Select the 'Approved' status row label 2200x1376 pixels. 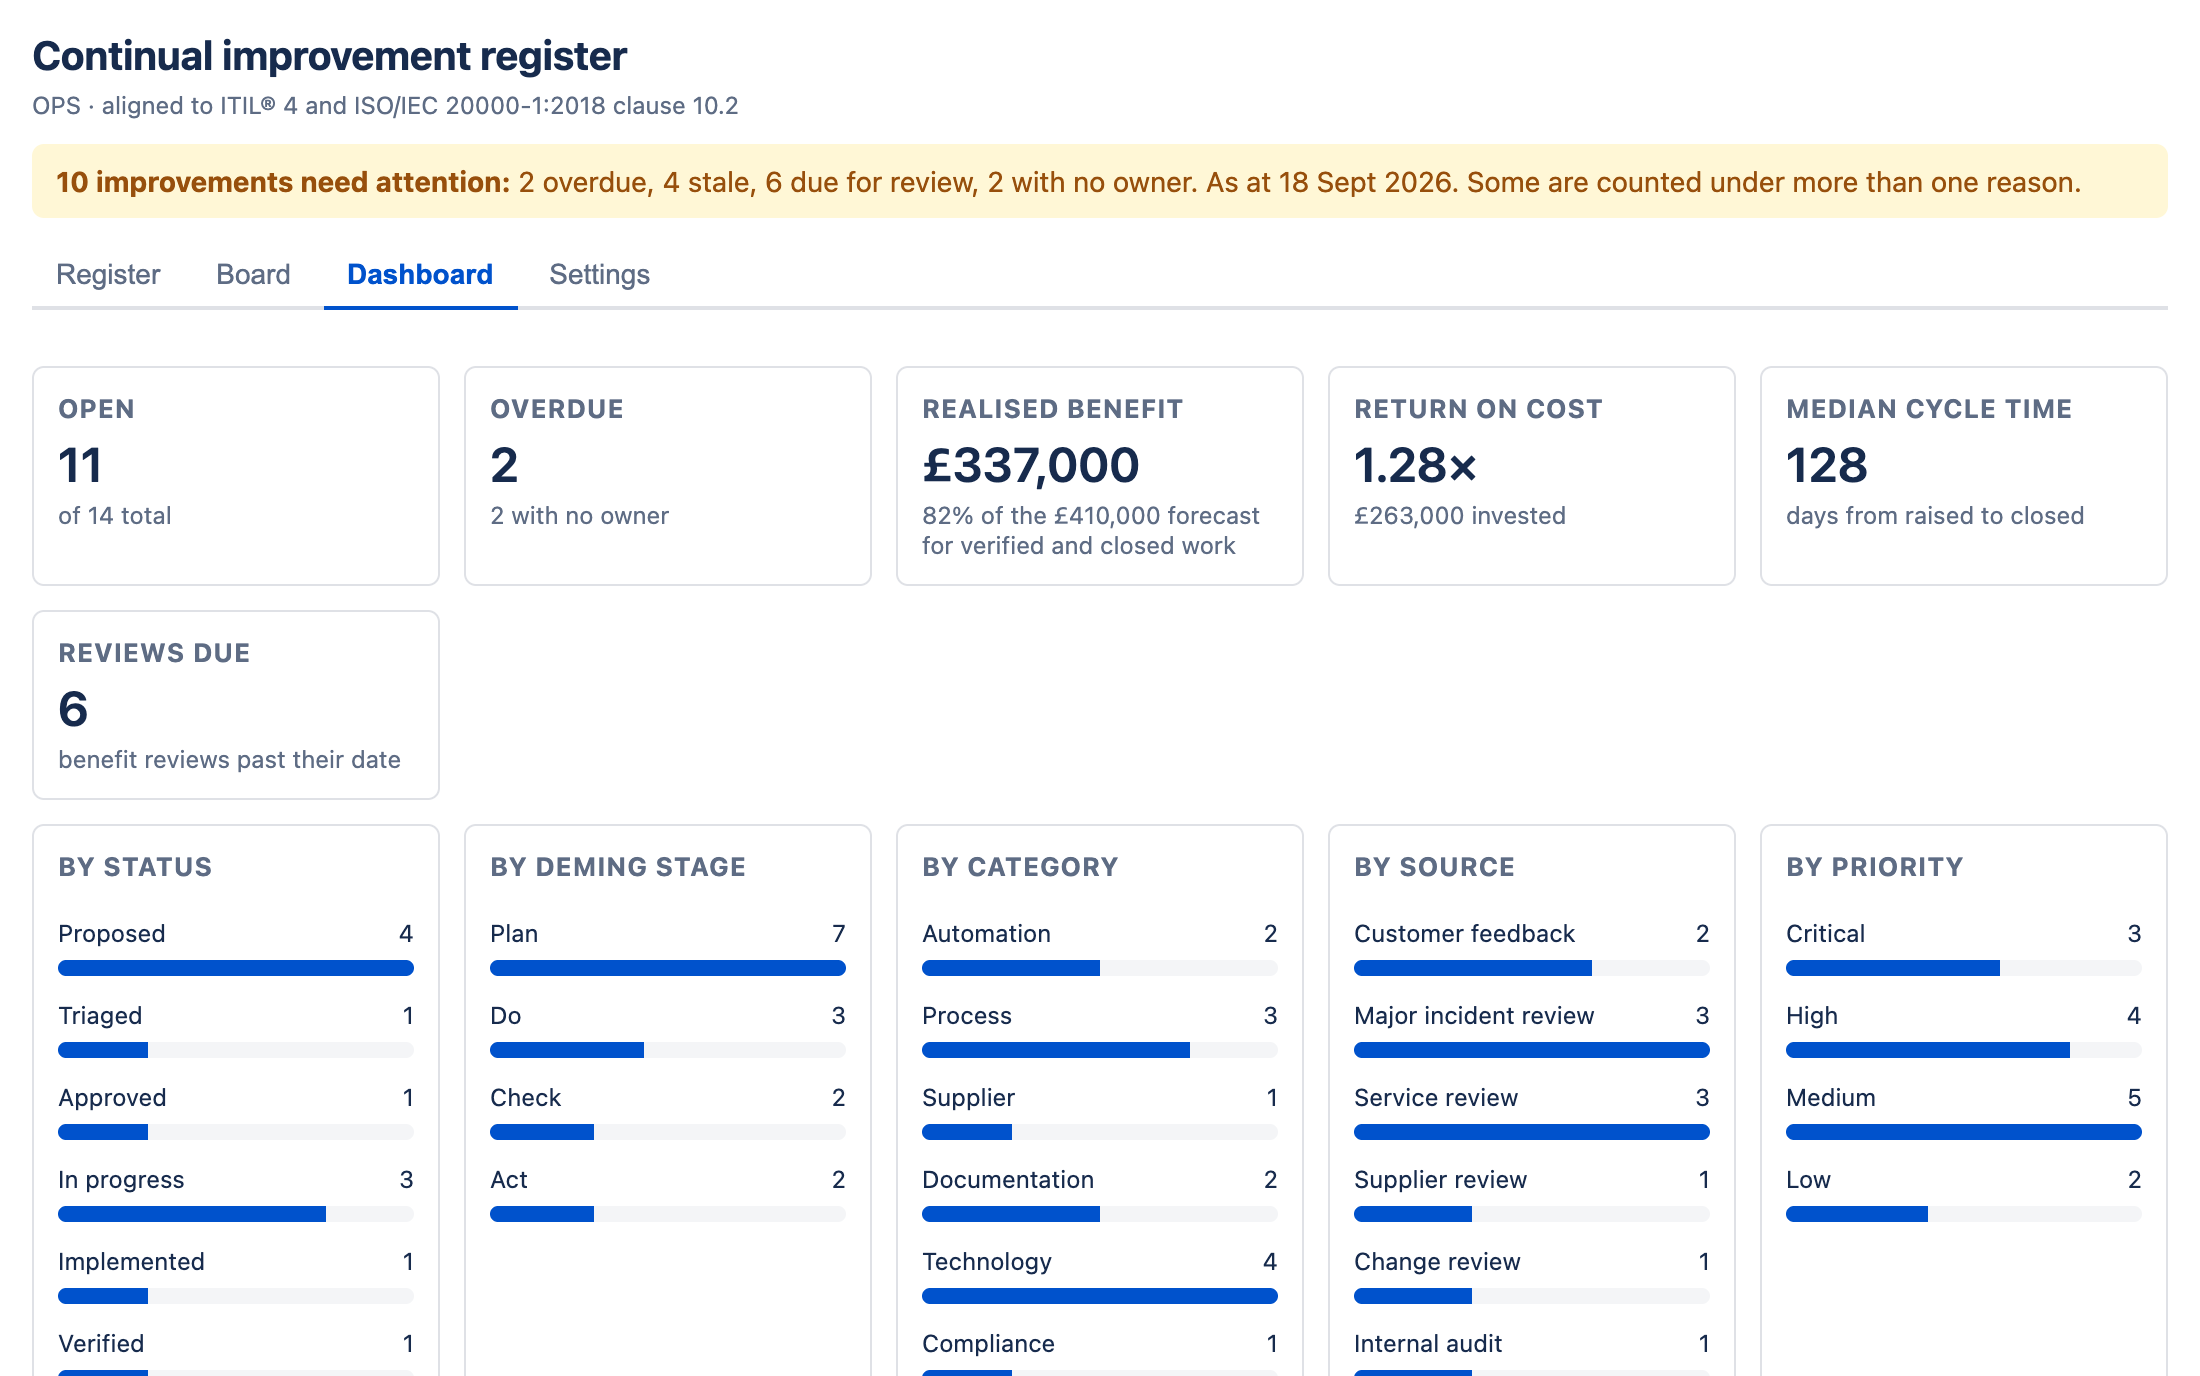tap(112, 1098)
